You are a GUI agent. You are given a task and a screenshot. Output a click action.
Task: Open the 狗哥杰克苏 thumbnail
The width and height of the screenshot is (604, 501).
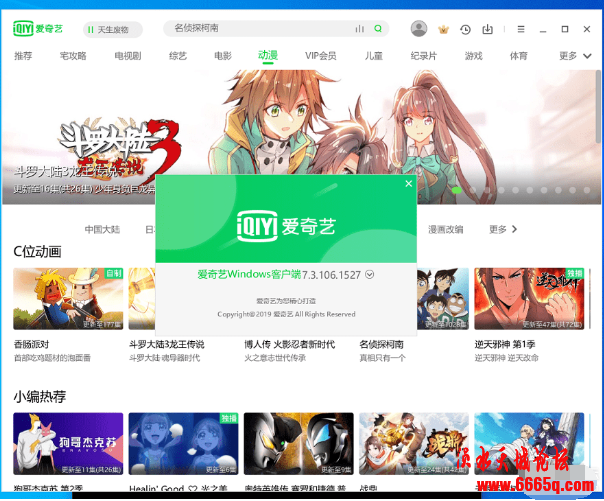[68, 444]
